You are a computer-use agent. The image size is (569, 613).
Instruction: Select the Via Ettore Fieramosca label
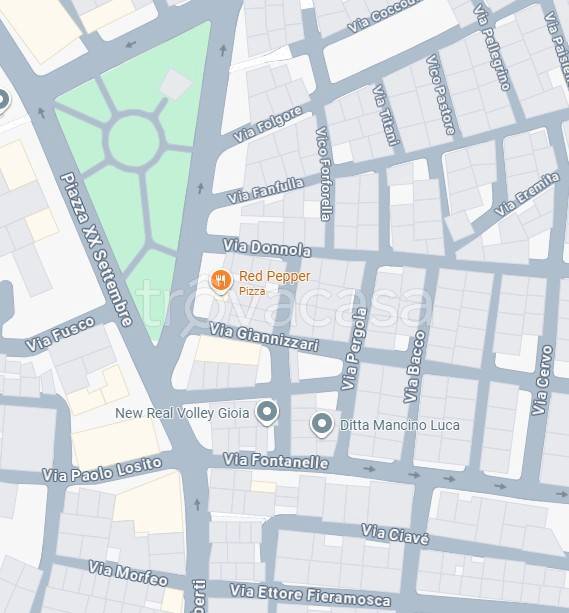(310, 595)
